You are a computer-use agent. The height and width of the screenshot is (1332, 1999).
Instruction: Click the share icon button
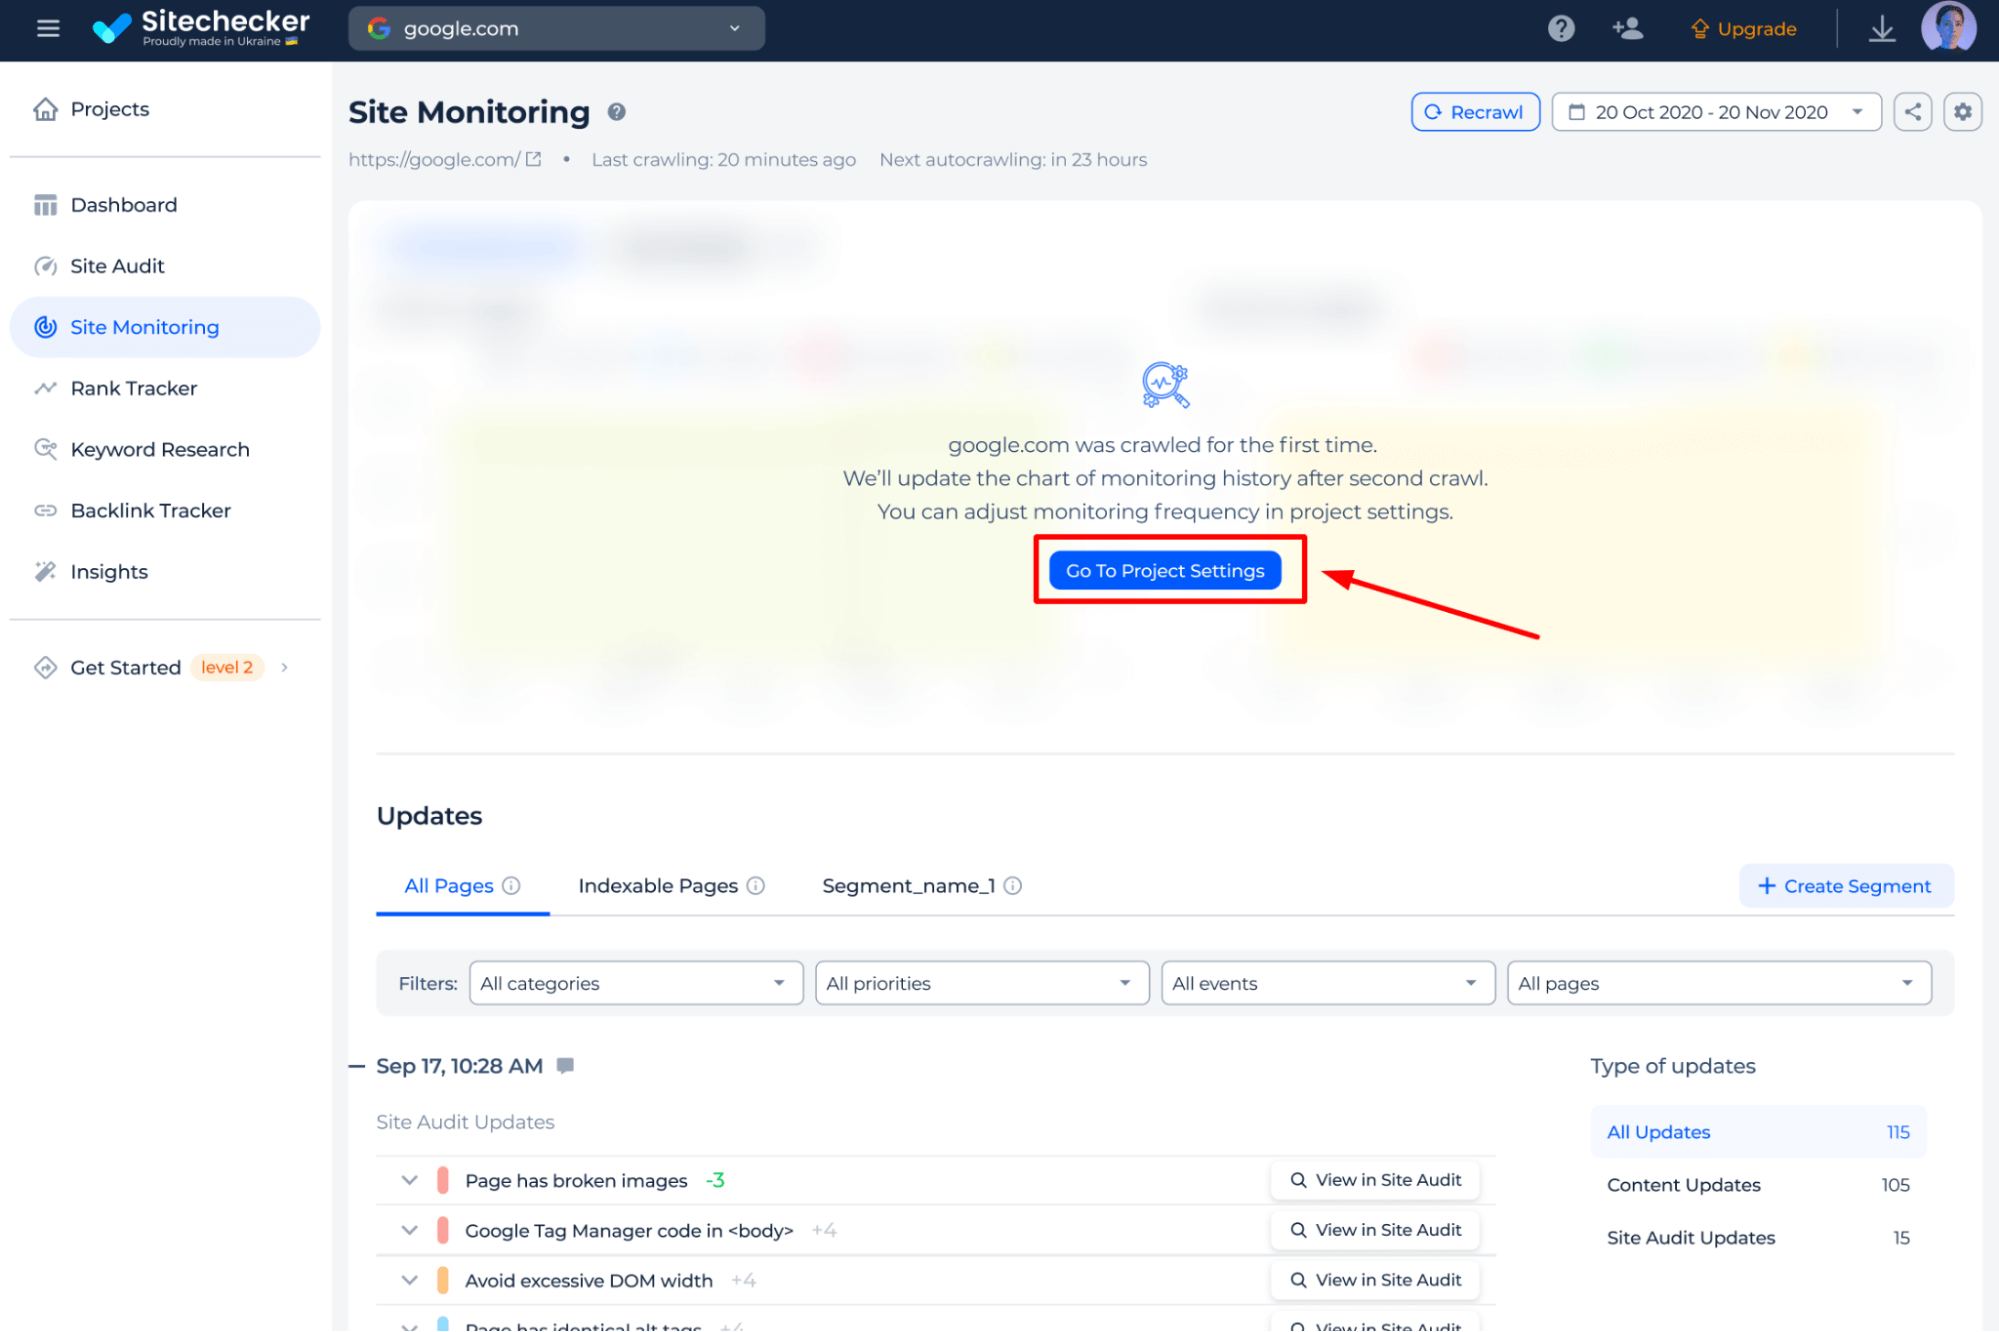pos(1912,112)
